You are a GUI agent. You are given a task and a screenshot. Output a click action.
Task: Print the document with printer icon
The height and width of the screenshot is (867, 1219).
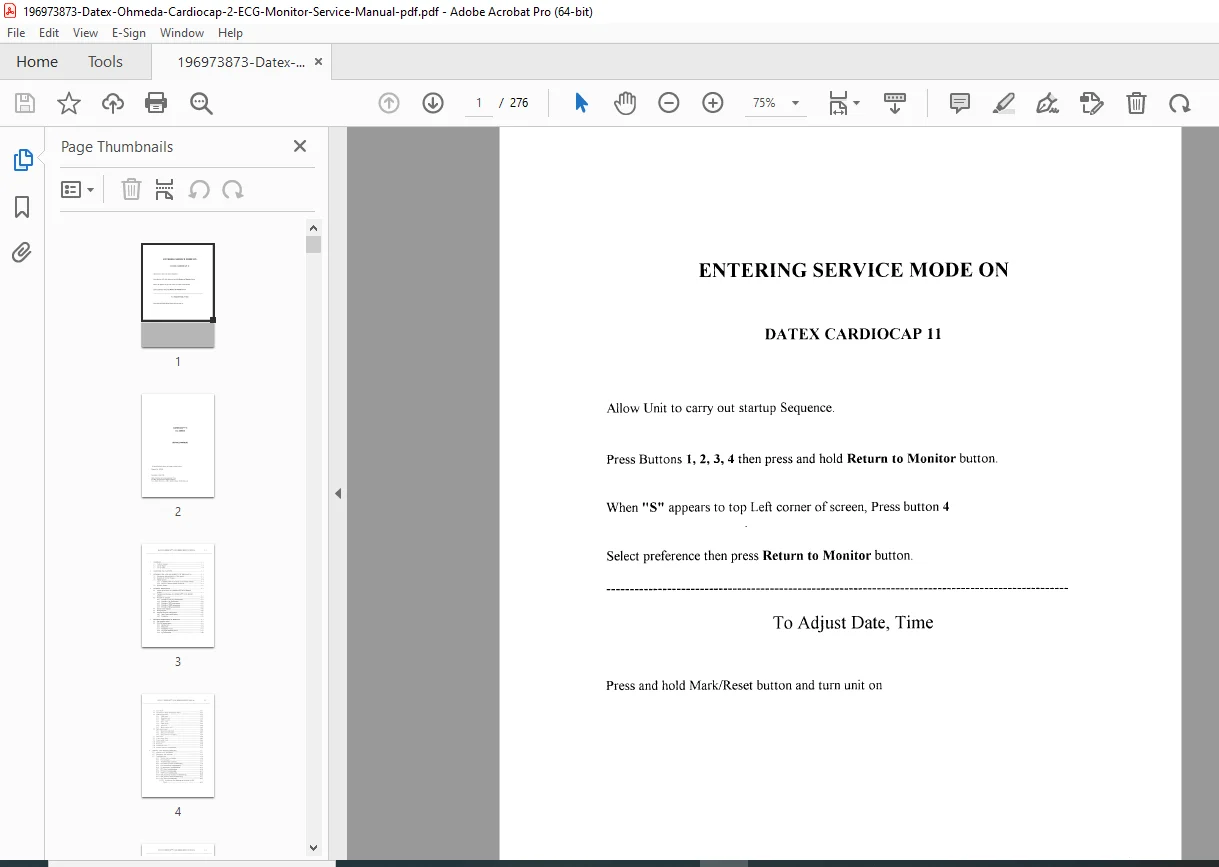[156, 103]
